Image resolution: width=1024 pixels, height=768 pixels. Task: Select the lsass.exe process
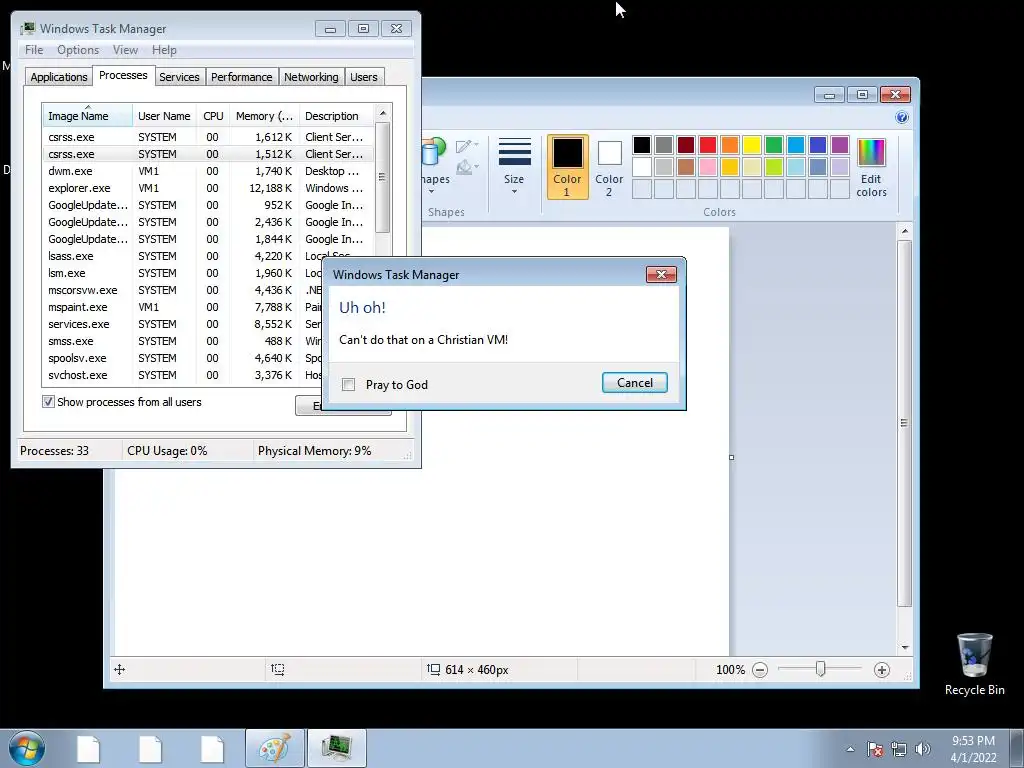pos(183,256)
